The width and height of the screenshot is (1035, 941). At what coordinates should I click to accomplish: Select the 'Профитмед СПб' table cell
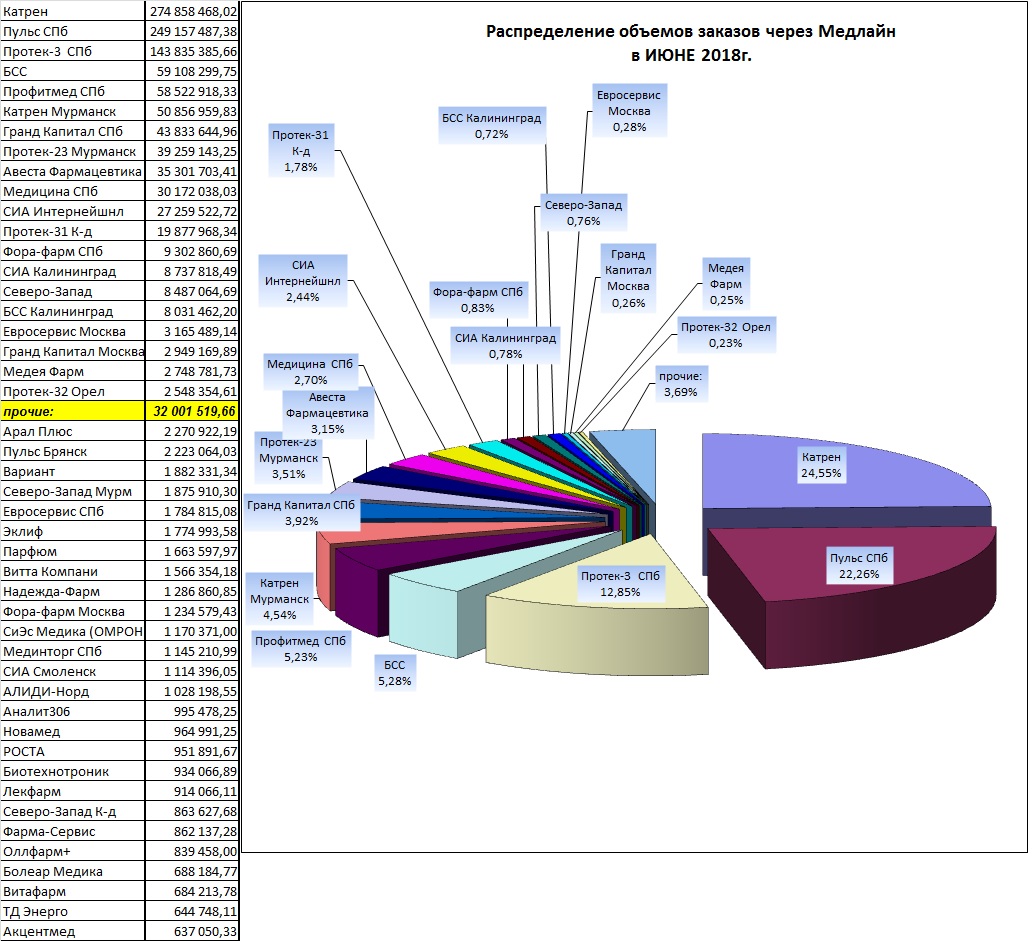click(73, 91)
